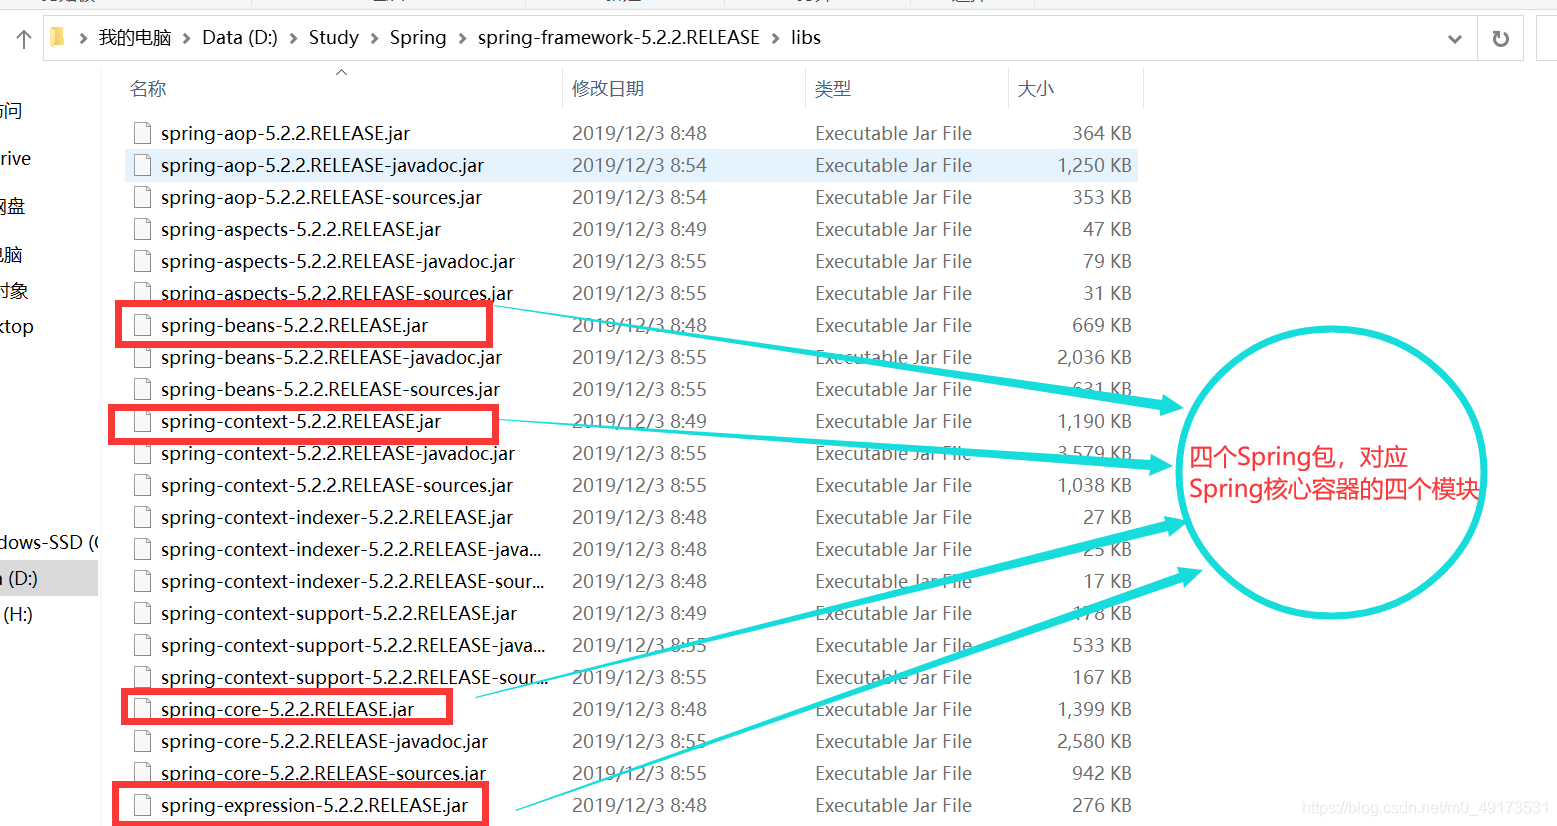Image resolution: width=1557 pixels, height=826 pixels.
Task: Click file icon of spring-context-indexer-5.2.2.RELEASE.jar
Action: [x=143, y=517]
